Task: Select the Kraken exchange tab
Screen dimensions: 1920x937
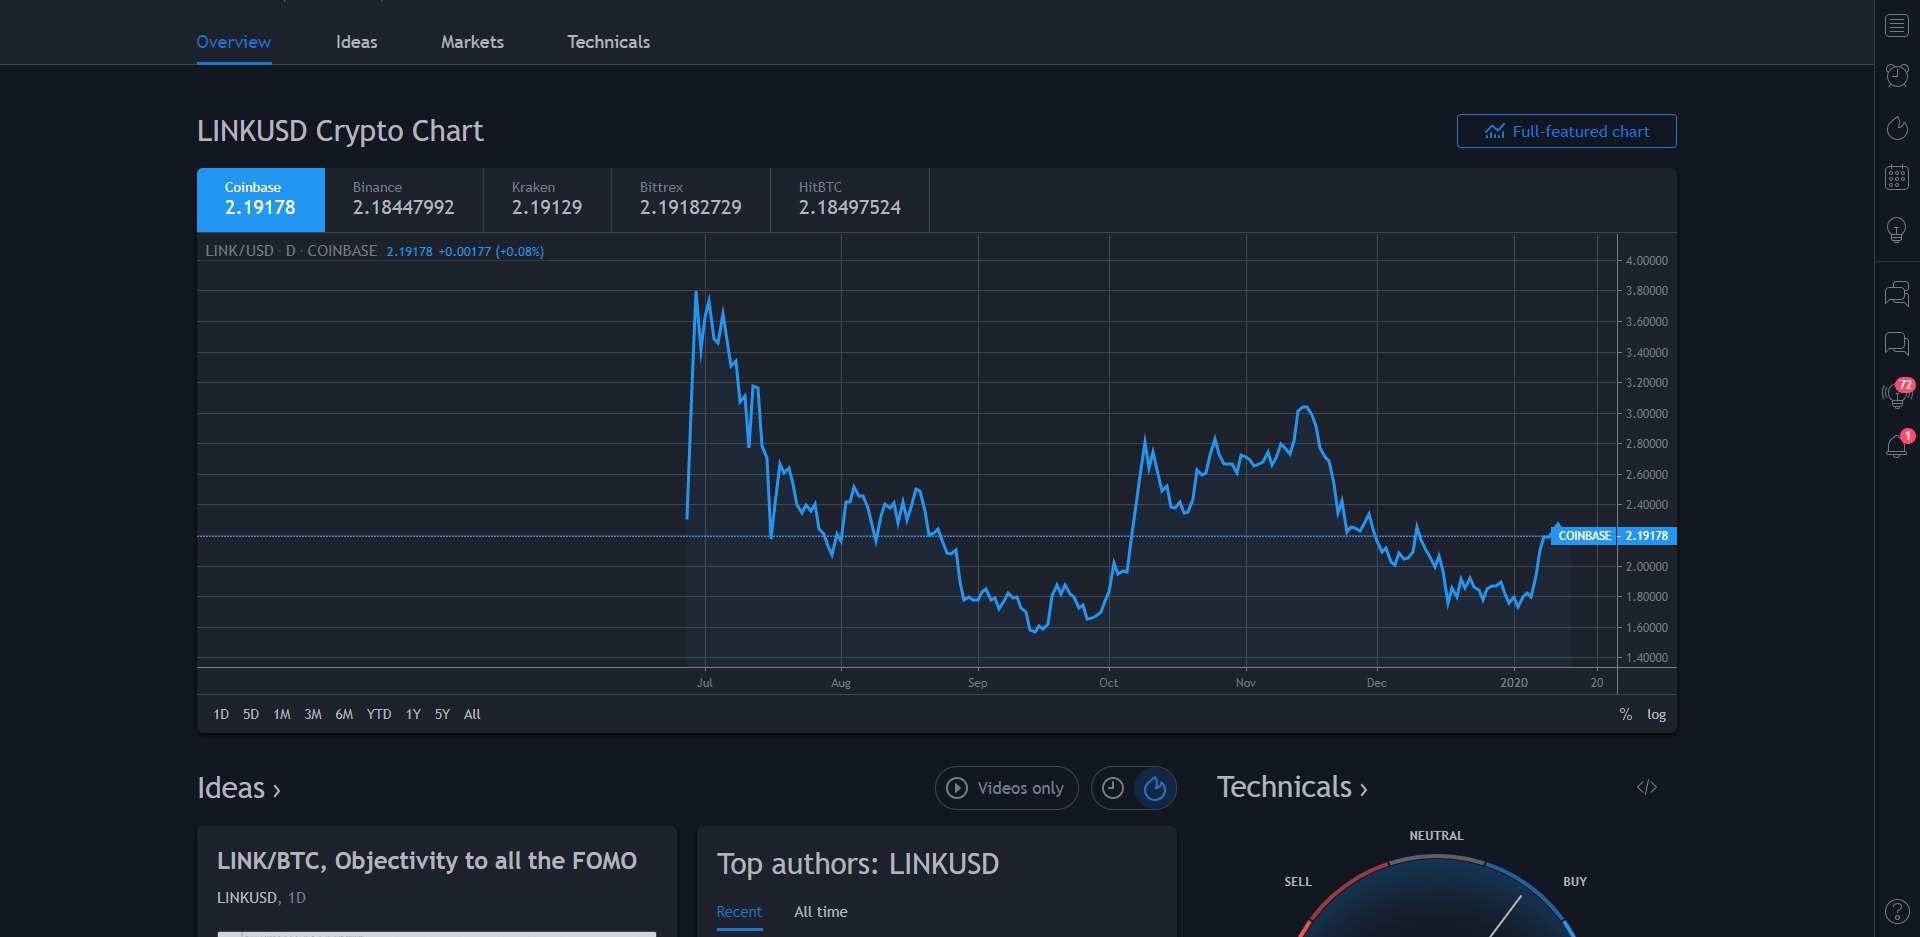Action: click(x=547, y=200)
